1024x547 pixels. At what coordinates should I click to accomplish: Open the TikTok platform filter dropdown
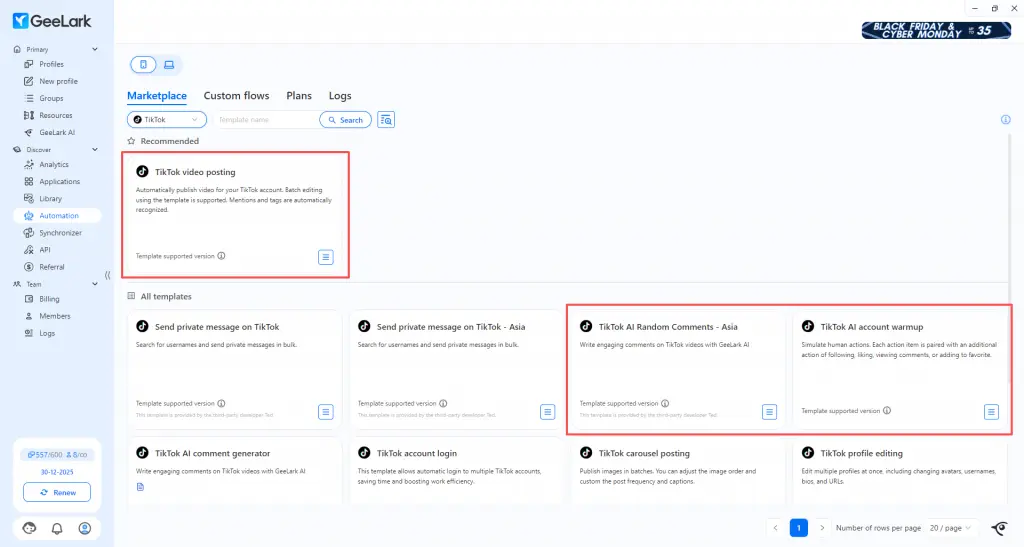[167, 119]
